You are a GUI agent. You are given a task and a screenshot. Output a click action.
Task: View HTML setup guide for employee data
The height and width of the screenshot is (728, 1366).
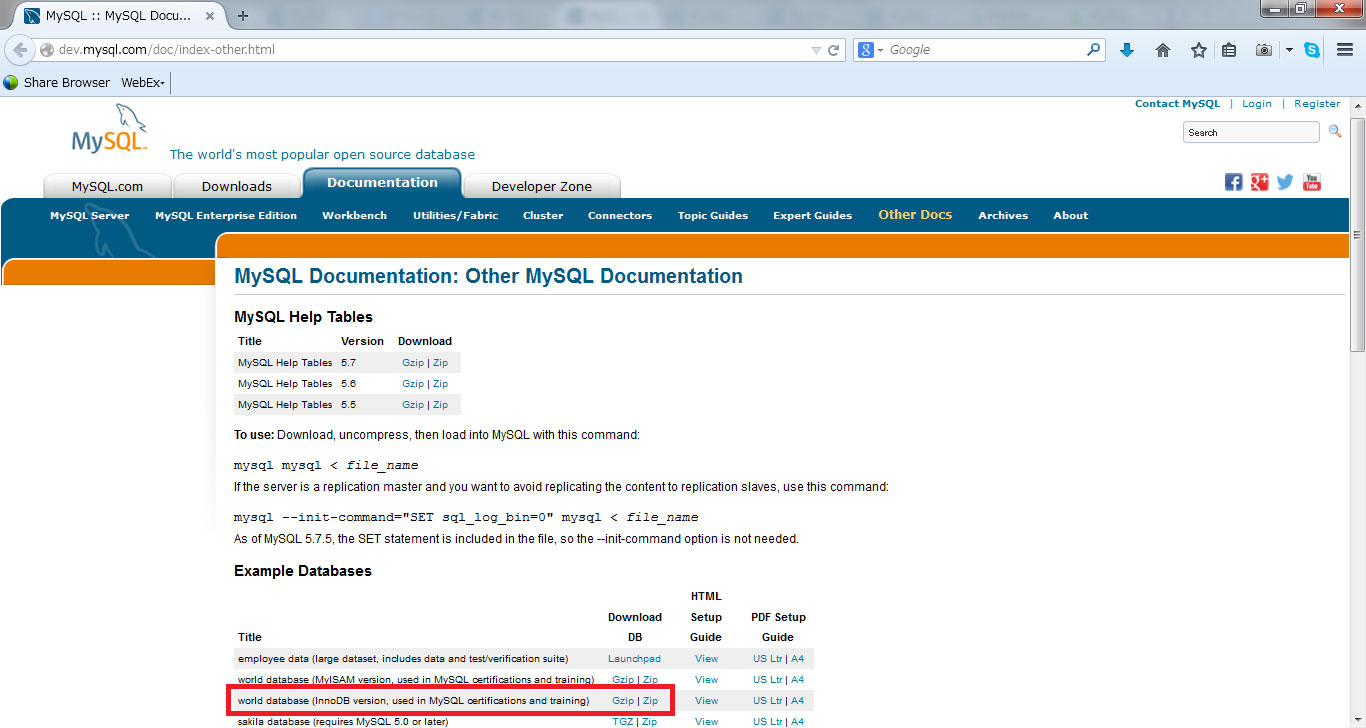[706, 659]
